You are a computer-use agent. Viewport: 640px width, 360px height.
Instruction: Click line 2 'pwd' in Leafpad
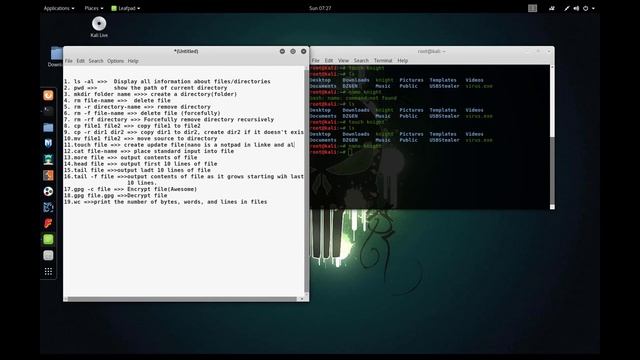pos(145,88)
